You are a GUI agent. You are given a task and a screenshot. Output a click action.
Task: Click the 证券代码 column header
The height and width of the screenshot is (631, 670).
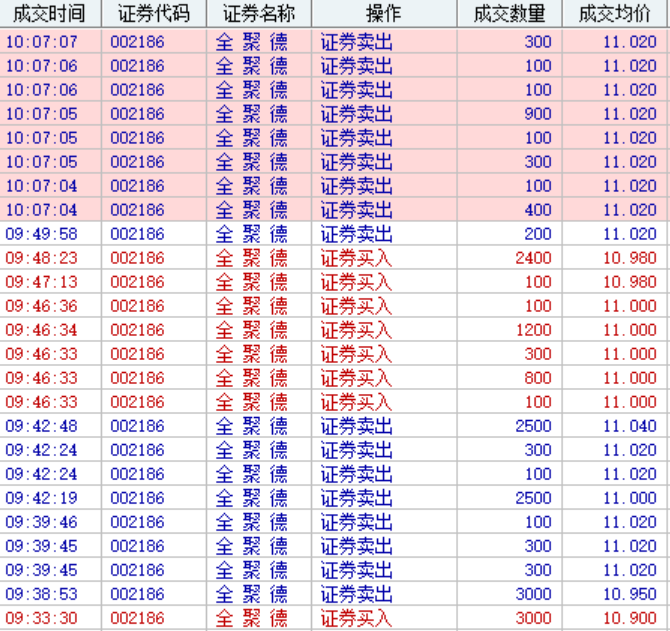(x=154, y=14)
